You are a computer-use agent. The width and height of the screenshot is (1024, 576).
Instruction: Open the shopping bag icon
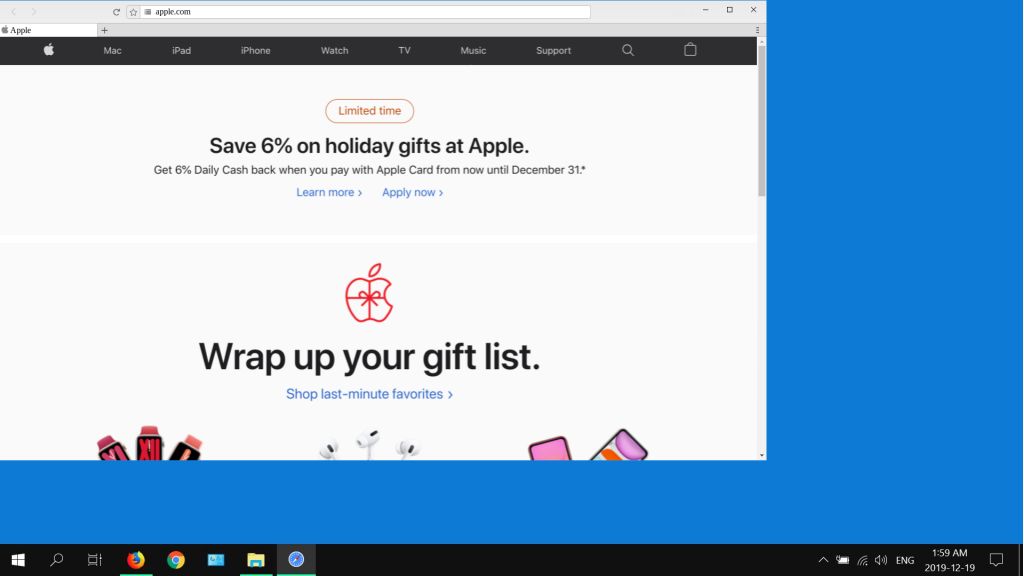[x=690, y=50]
